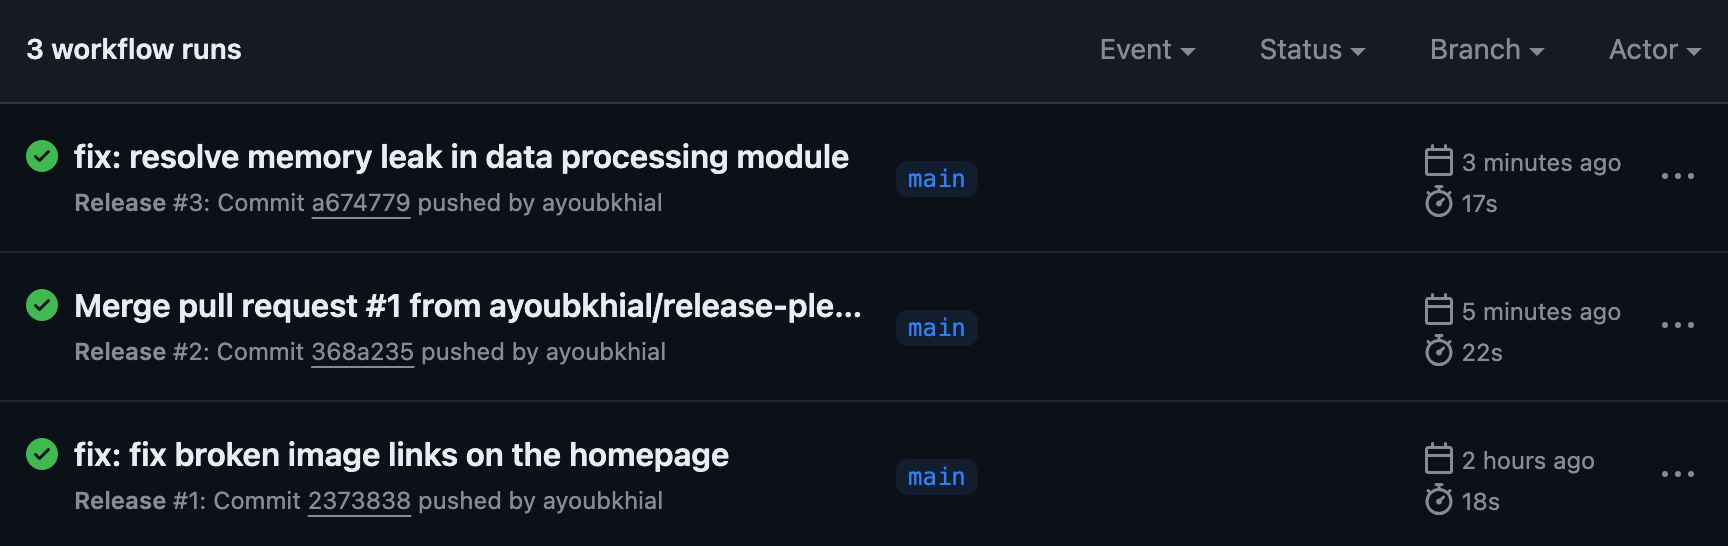
Task: Click main branch label on Release #1 row
Action: tap(936, 477)
